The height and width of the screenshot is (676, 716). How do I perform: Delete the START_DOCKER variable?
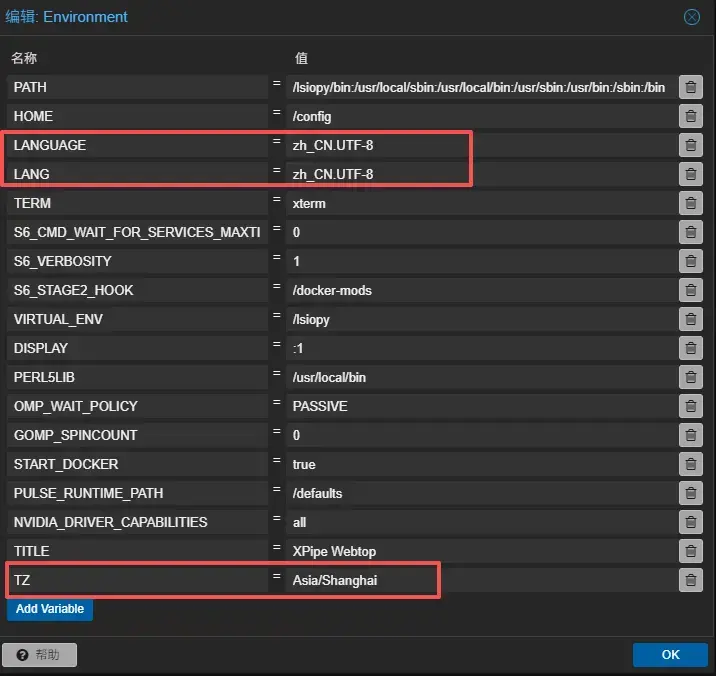[x=690, y=465]
